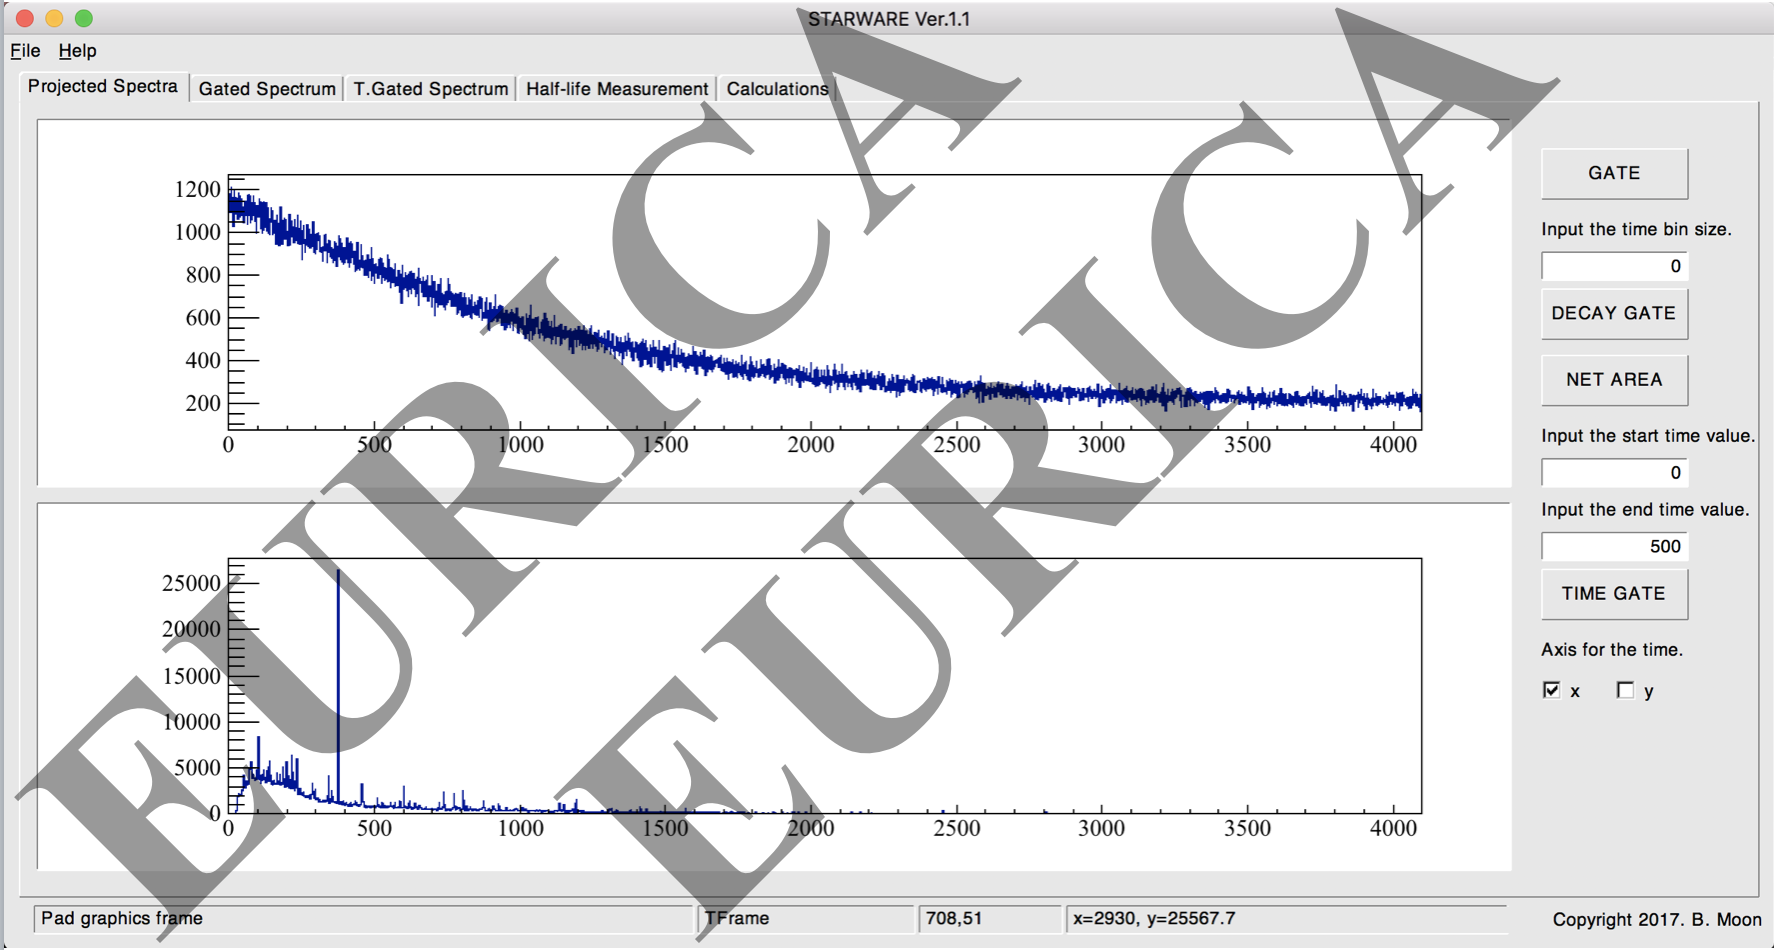
Task: Focus the start time value field
Action: 1614,472
